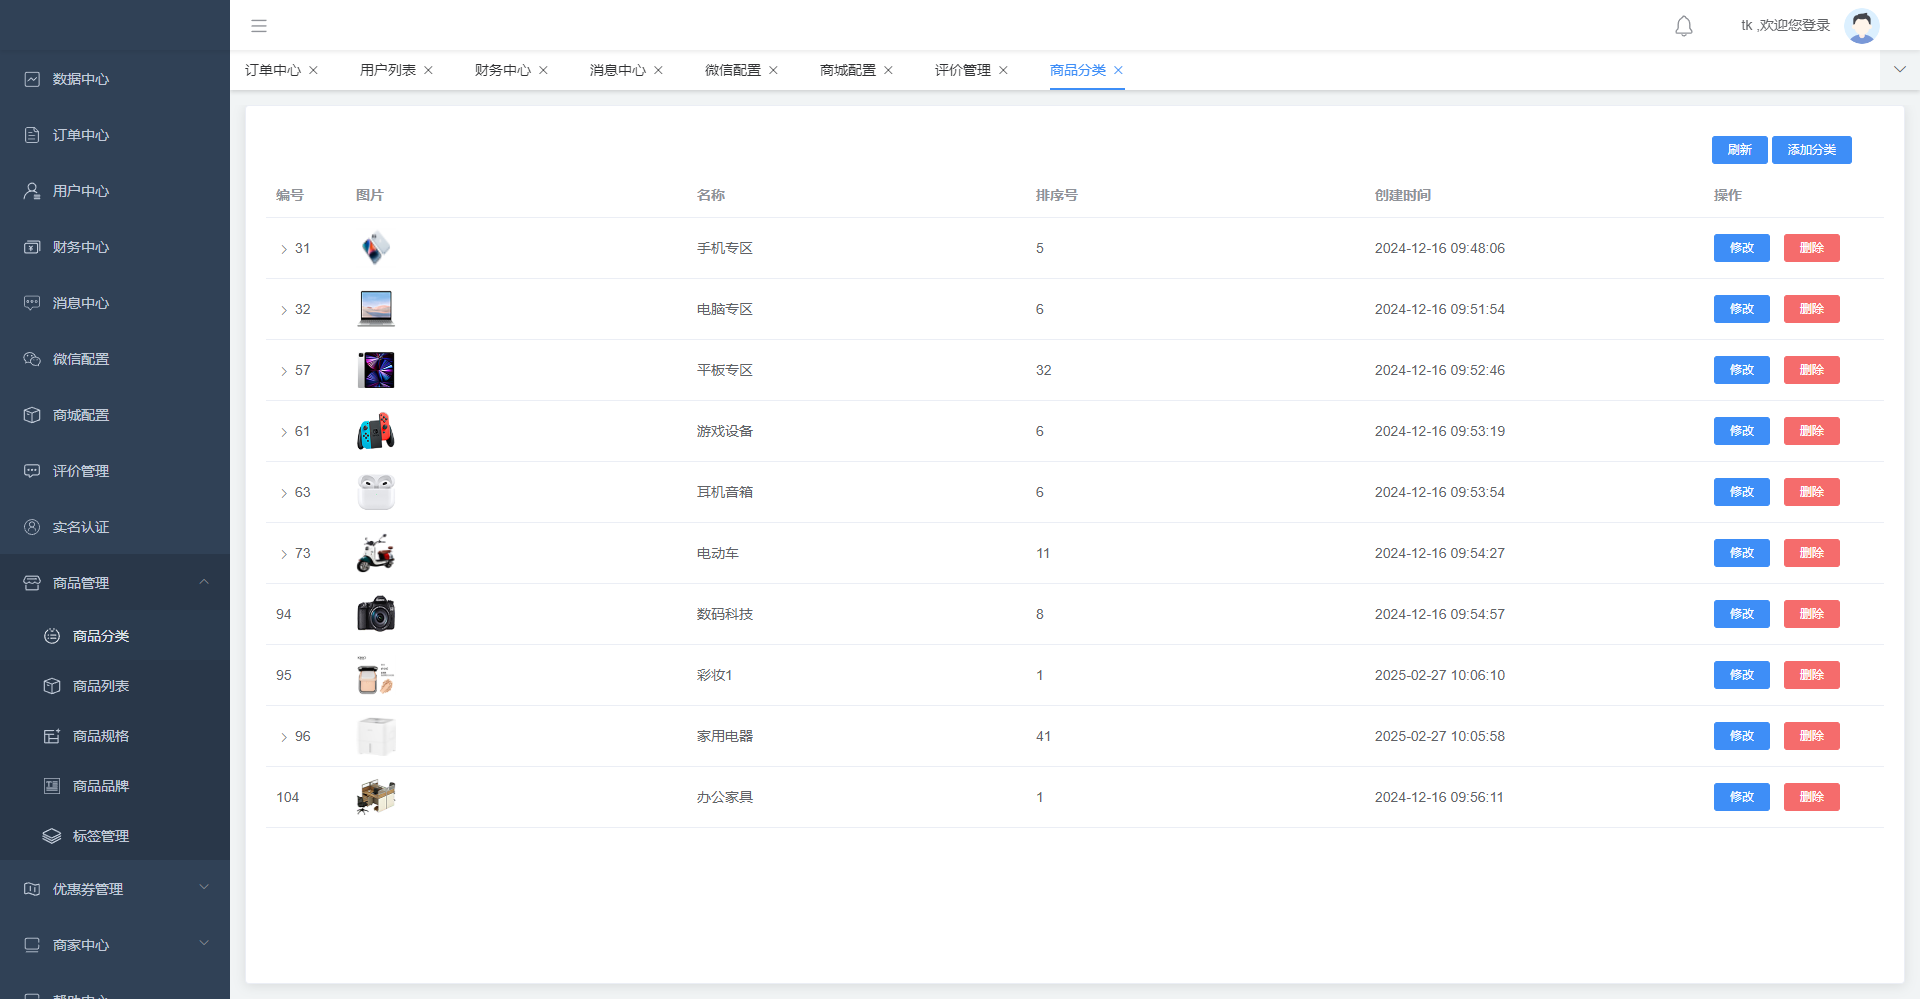Select the 订单中心 sidebar icon
The width and height of the screenshot is (1920, 999).
tap(31, 135)
